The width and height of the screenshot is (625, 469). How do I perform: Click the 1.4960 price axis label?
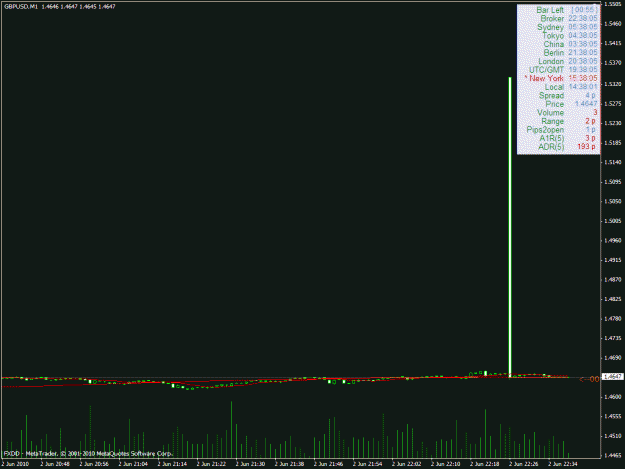click(613, 241)
